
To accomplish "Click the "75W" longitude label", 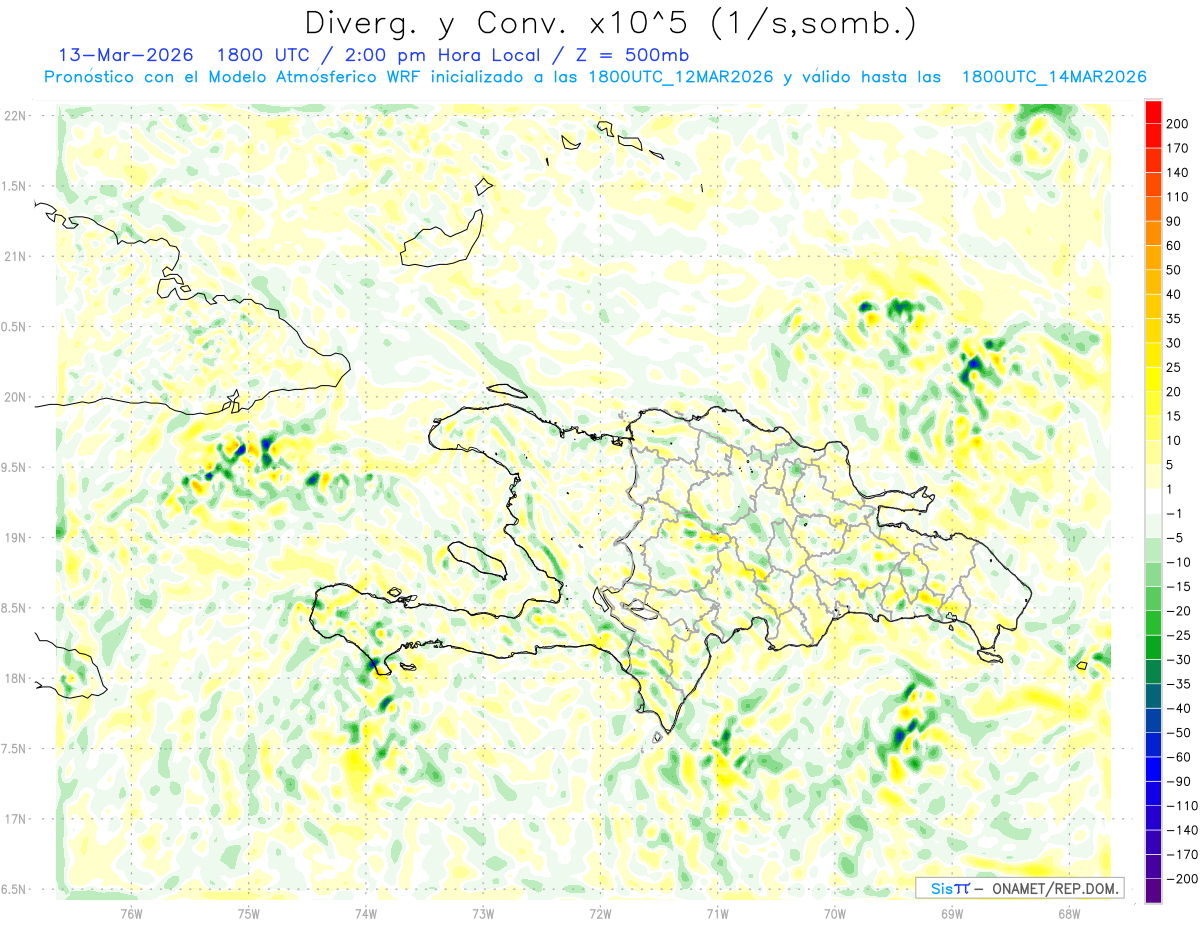I will 249,914.
